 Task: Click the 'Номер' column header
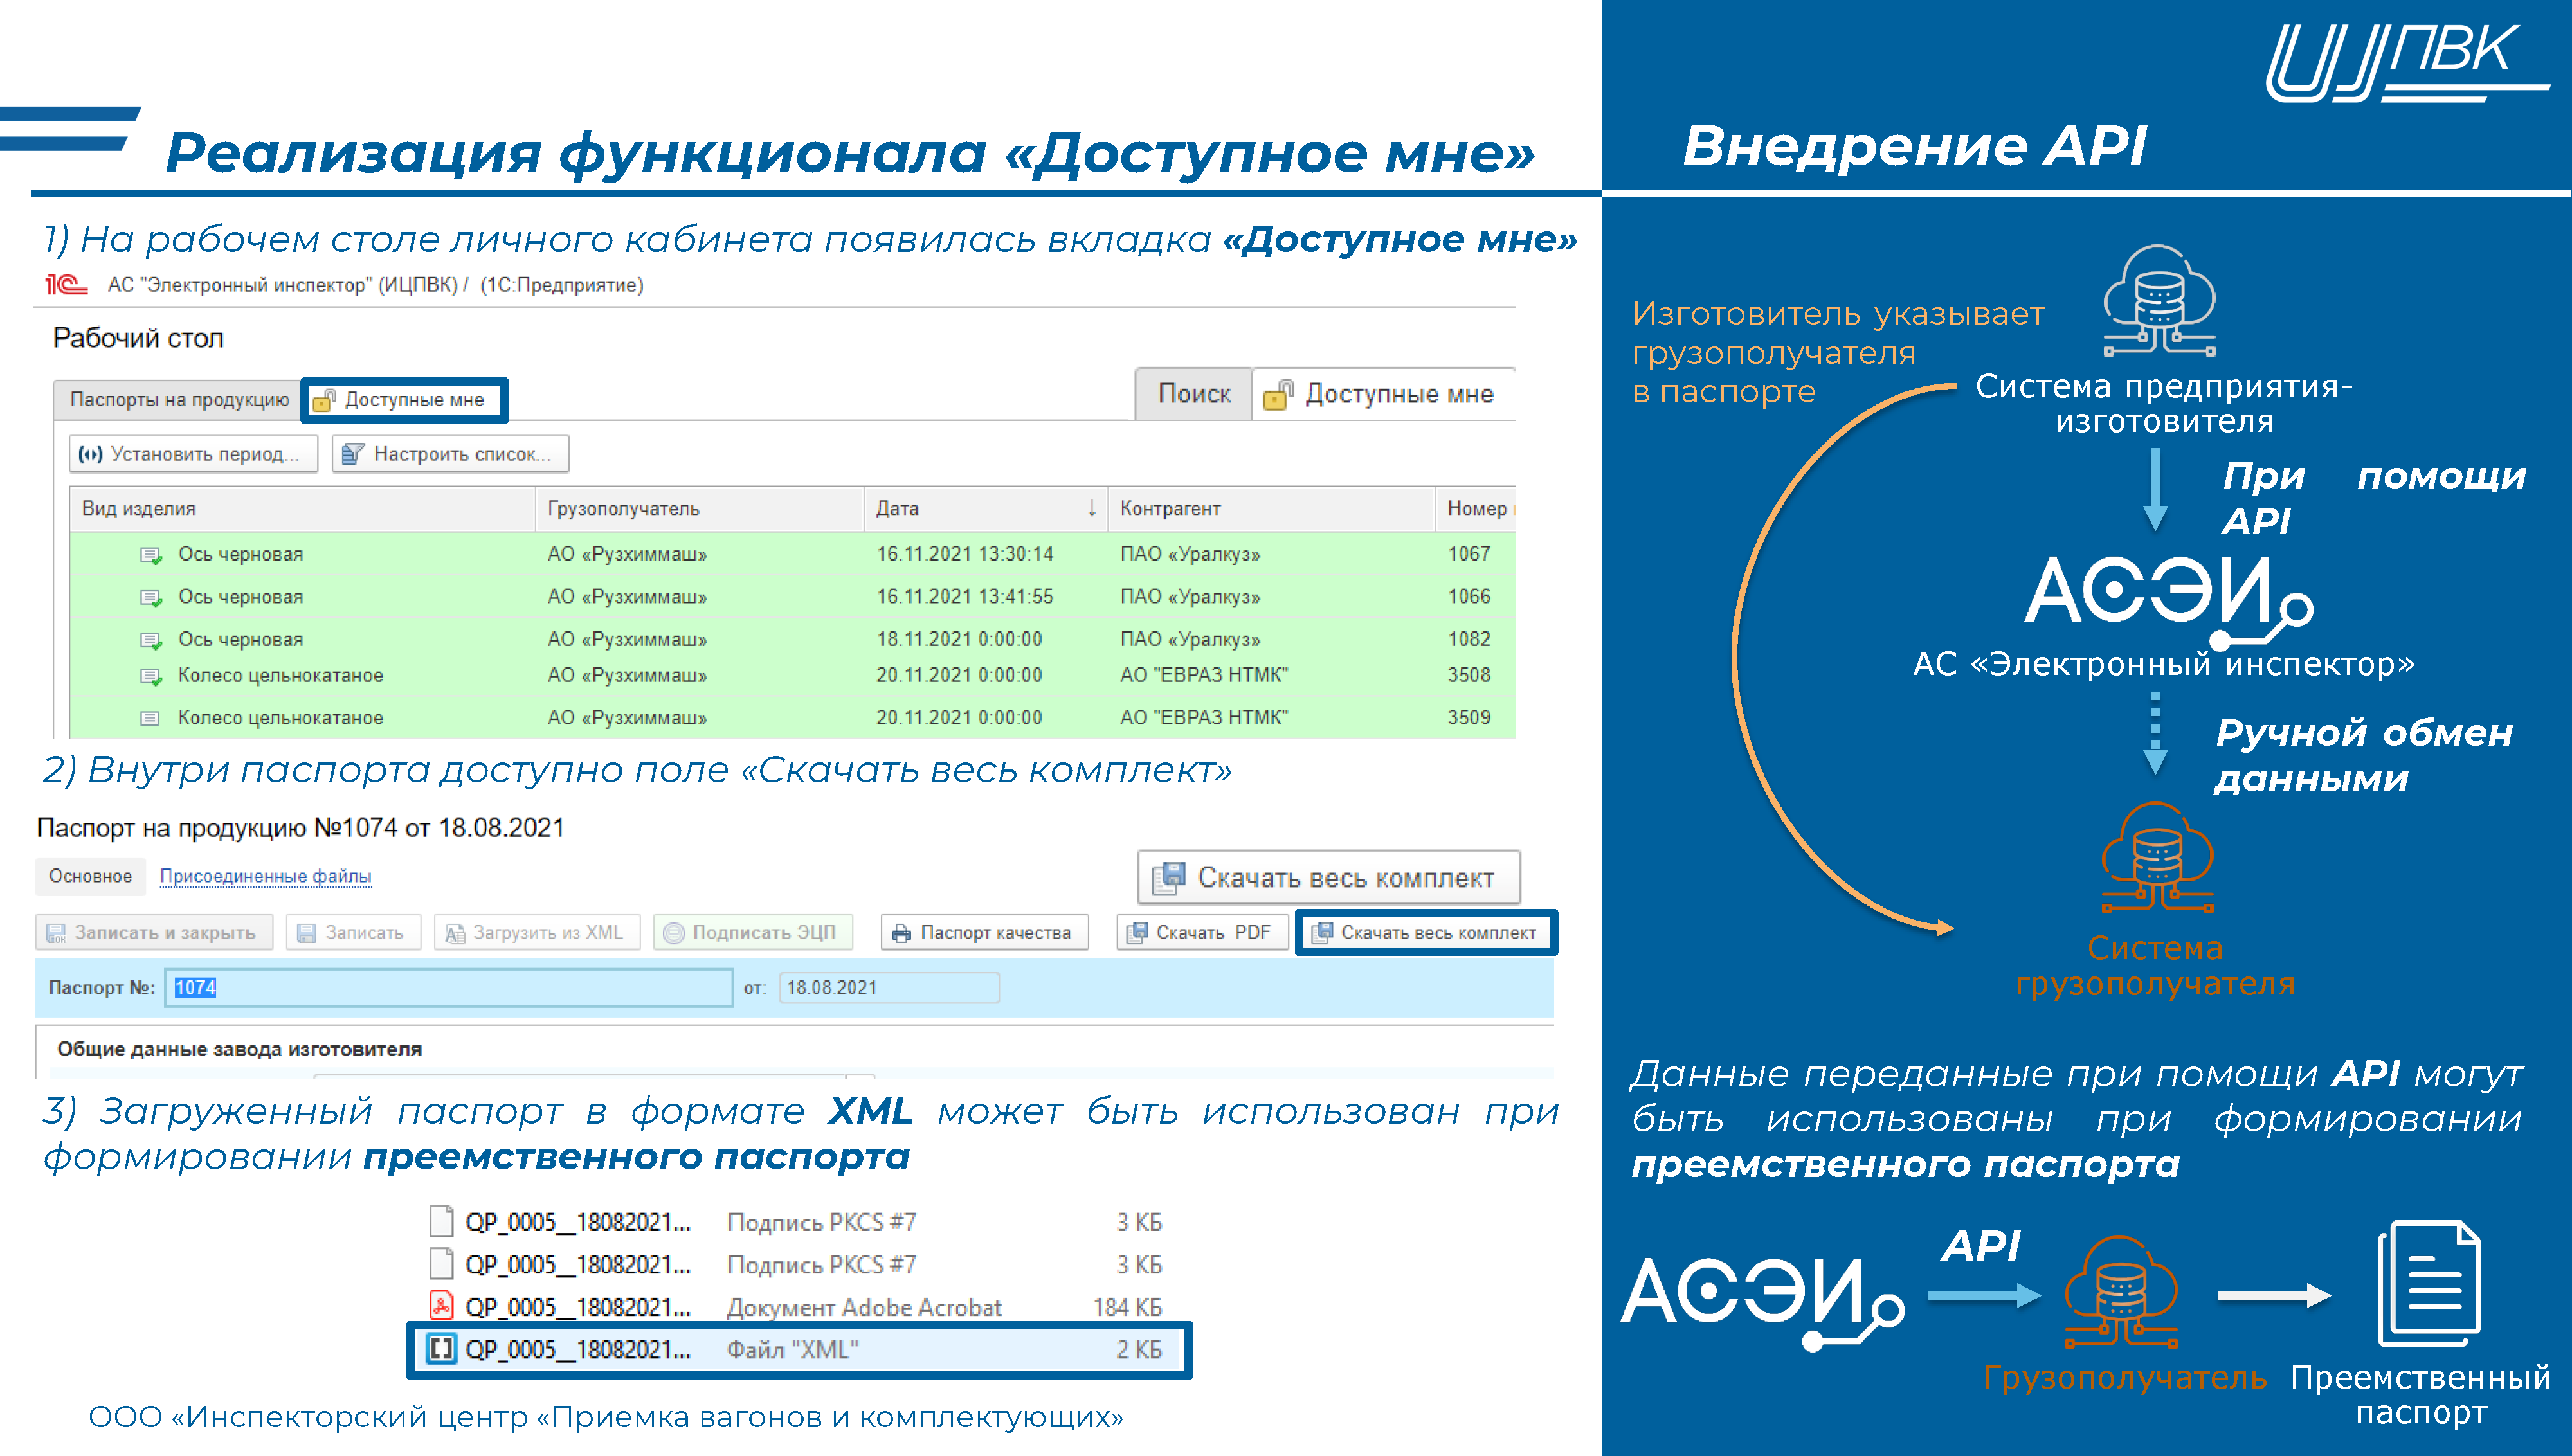click(1476, 508)
